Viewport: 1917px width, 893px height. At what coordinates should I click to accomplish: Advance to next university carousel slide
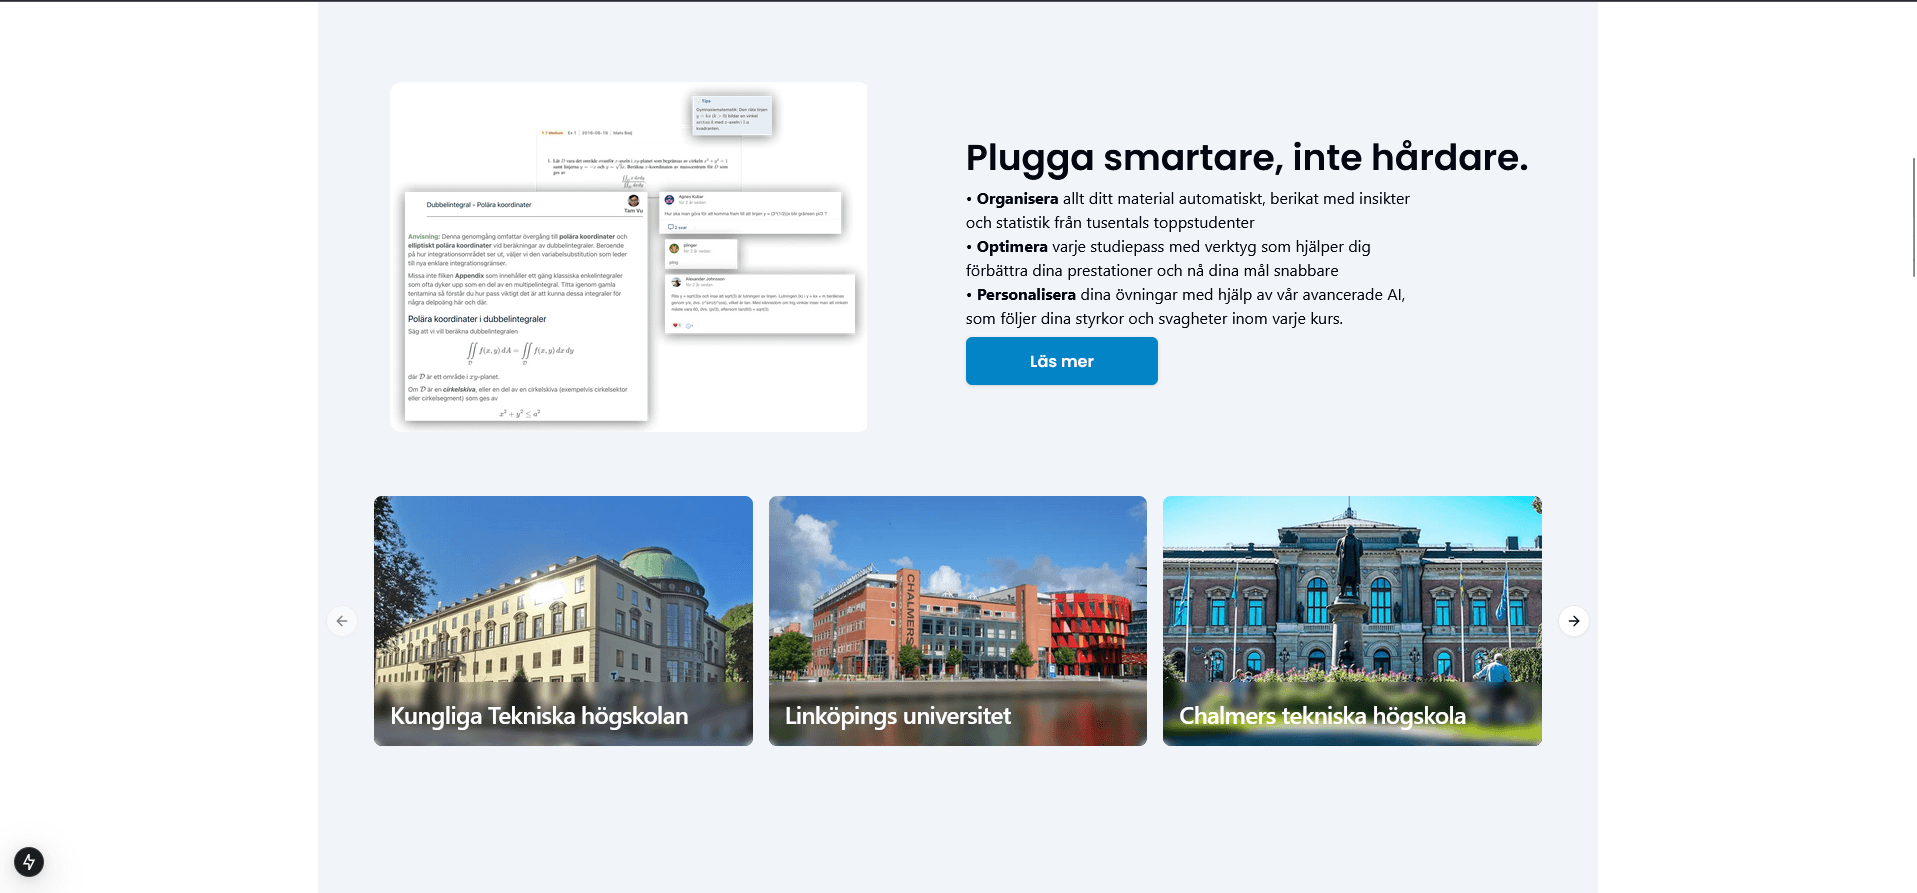1574,621
